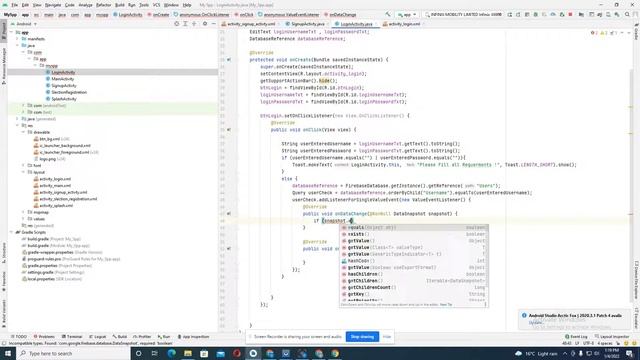Click the red Stop button in toolbar
640x360 pixels.
[x=571, y=15]
